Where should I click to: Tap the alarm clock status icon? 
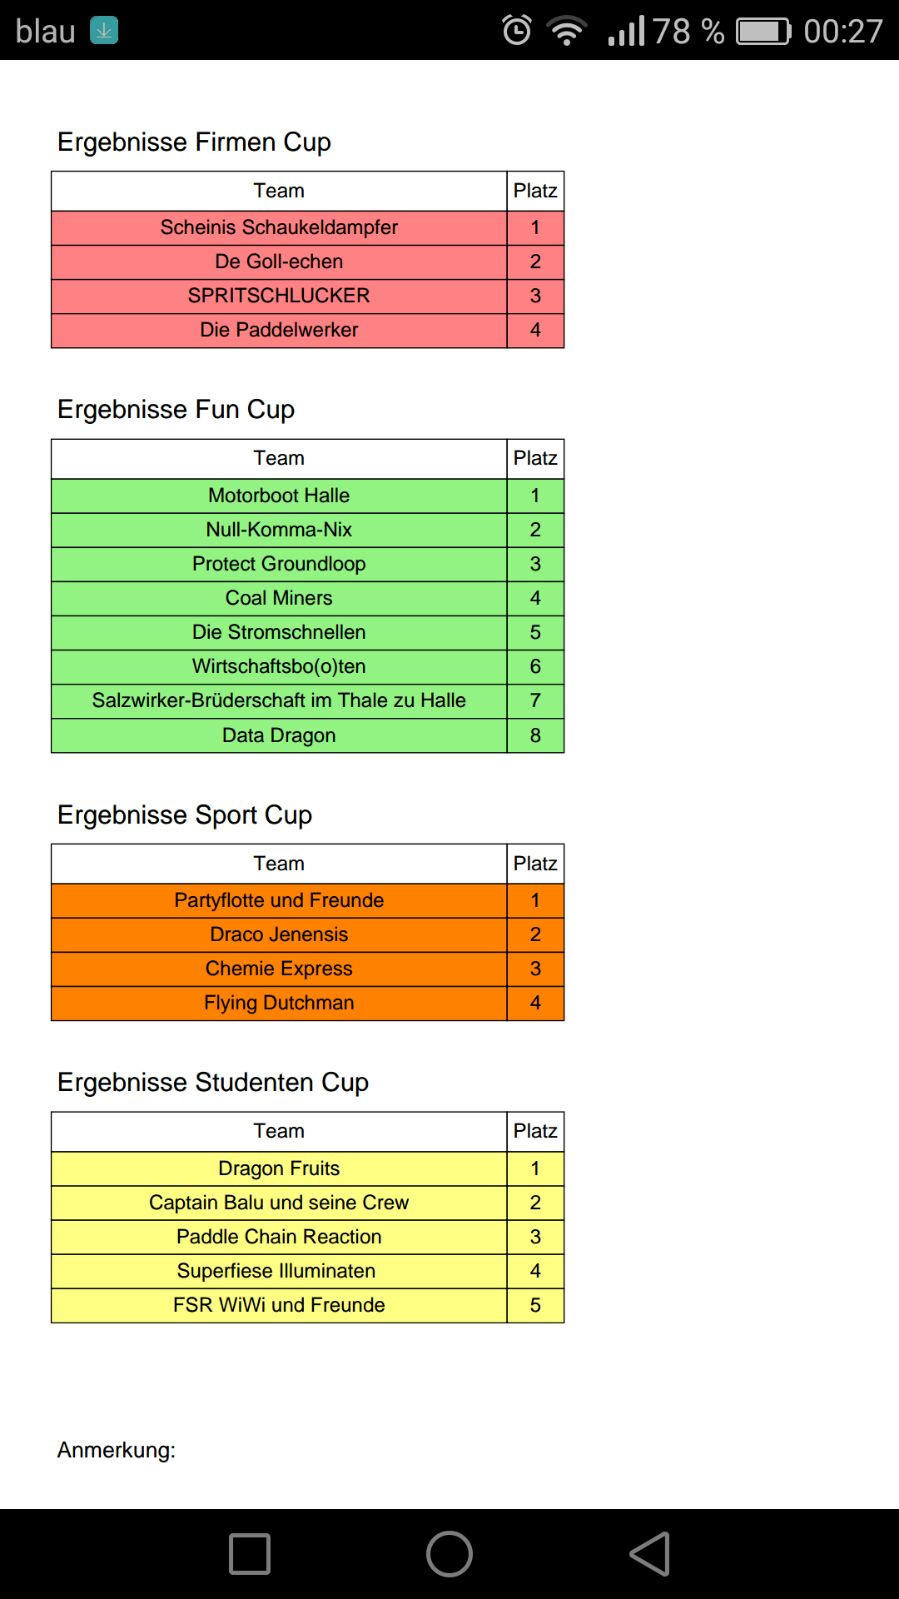pyautogui.click(x=517, y=30)
